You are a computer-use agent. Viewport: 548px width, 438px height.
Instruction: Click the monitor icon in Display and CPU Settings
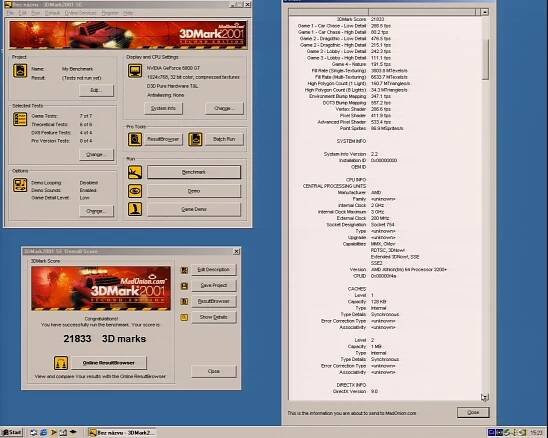coord(135,71)
